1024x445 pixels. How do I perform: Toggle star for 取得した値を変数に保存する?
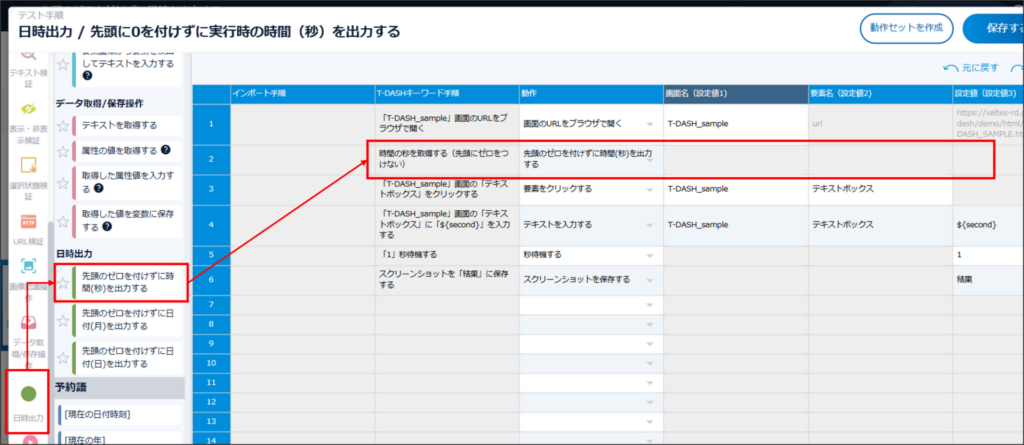(63, 220)
